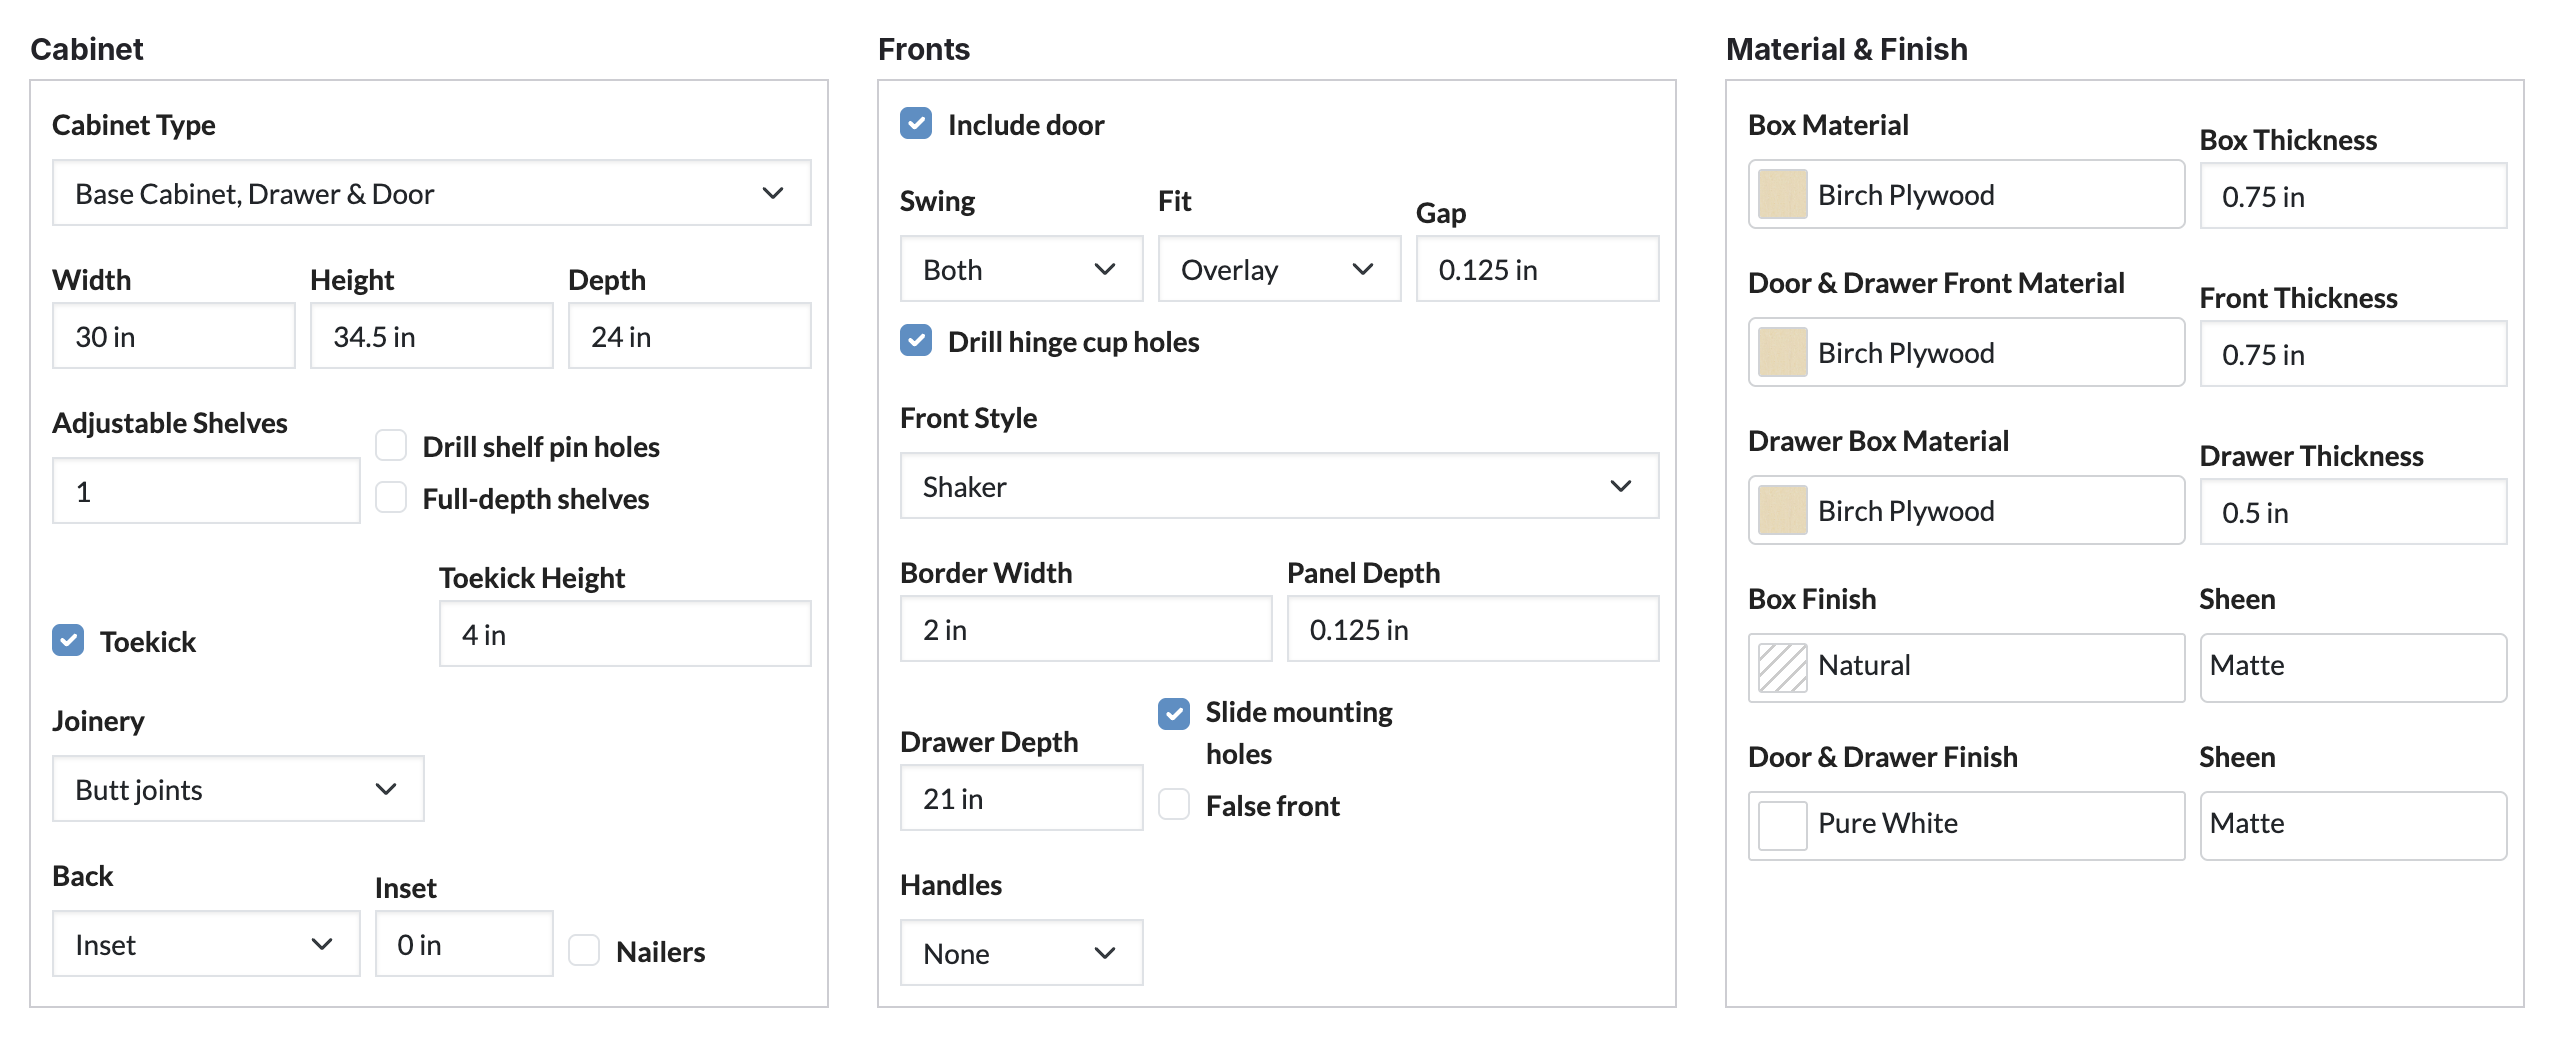The height and width of the screenshot is (1037, 2554).
Task: Click the Box Finish Natural swatch
Action: click(1782, 668)
